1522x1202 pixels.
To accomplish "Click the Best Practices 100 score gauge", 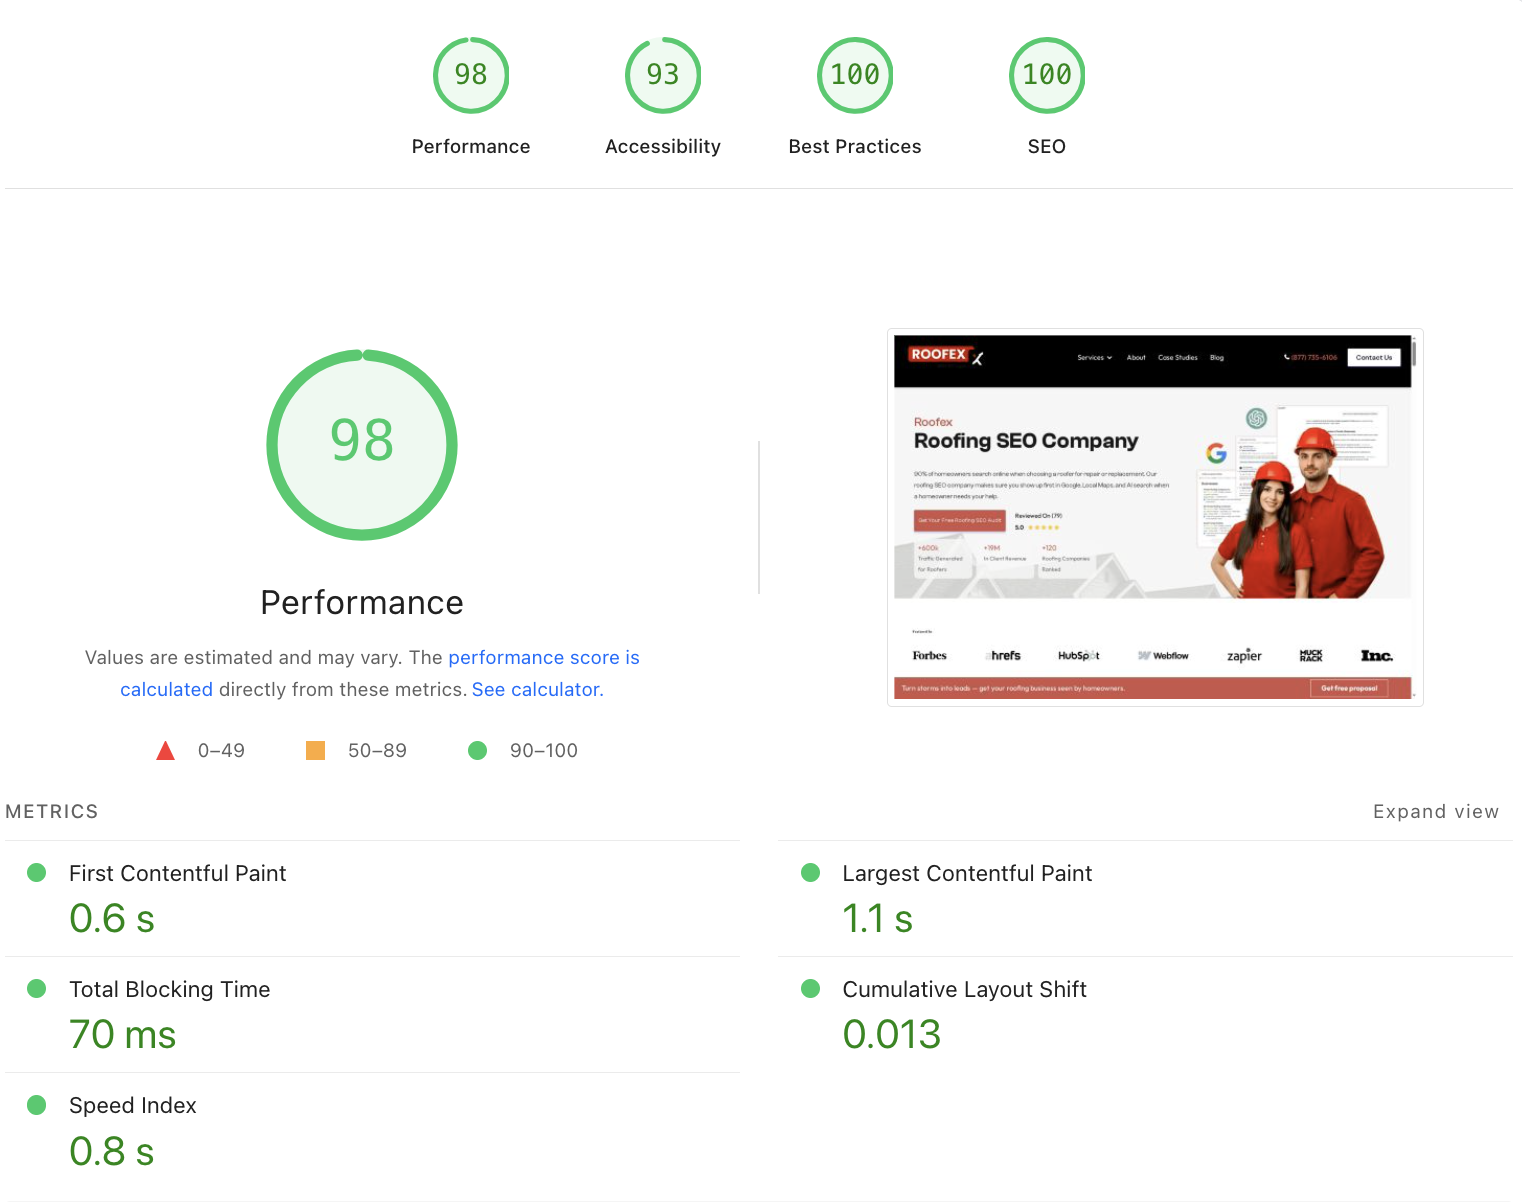I will 855,75.
